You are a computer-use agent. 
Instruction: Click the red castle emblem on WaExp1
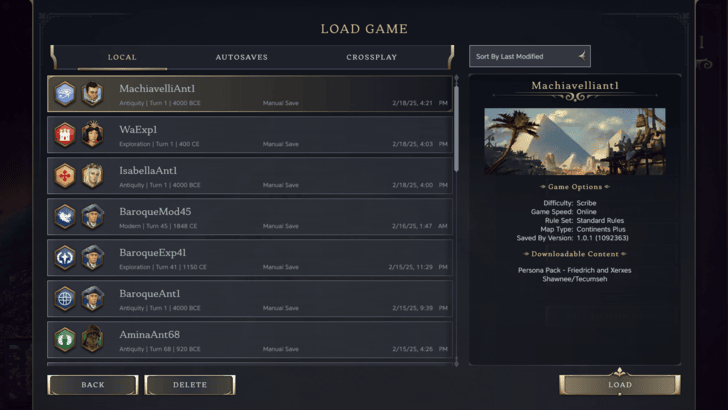65,135
